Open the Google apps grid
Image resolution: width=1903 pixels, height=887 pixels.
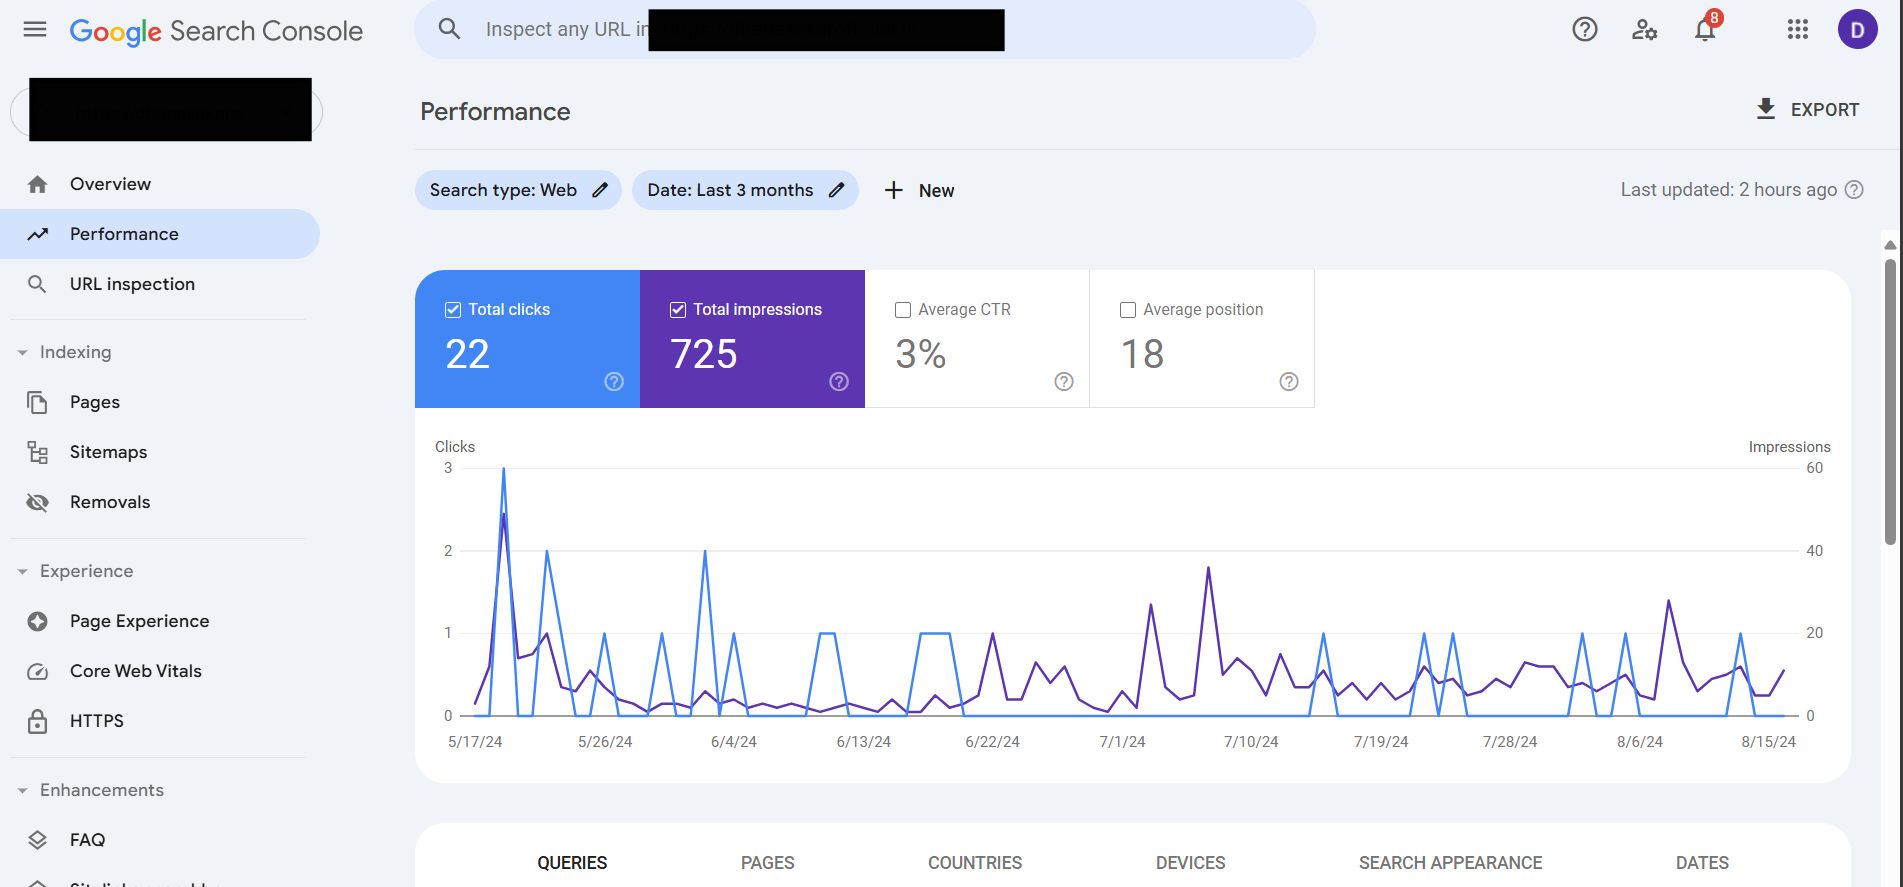click(x=1798, y=29)
